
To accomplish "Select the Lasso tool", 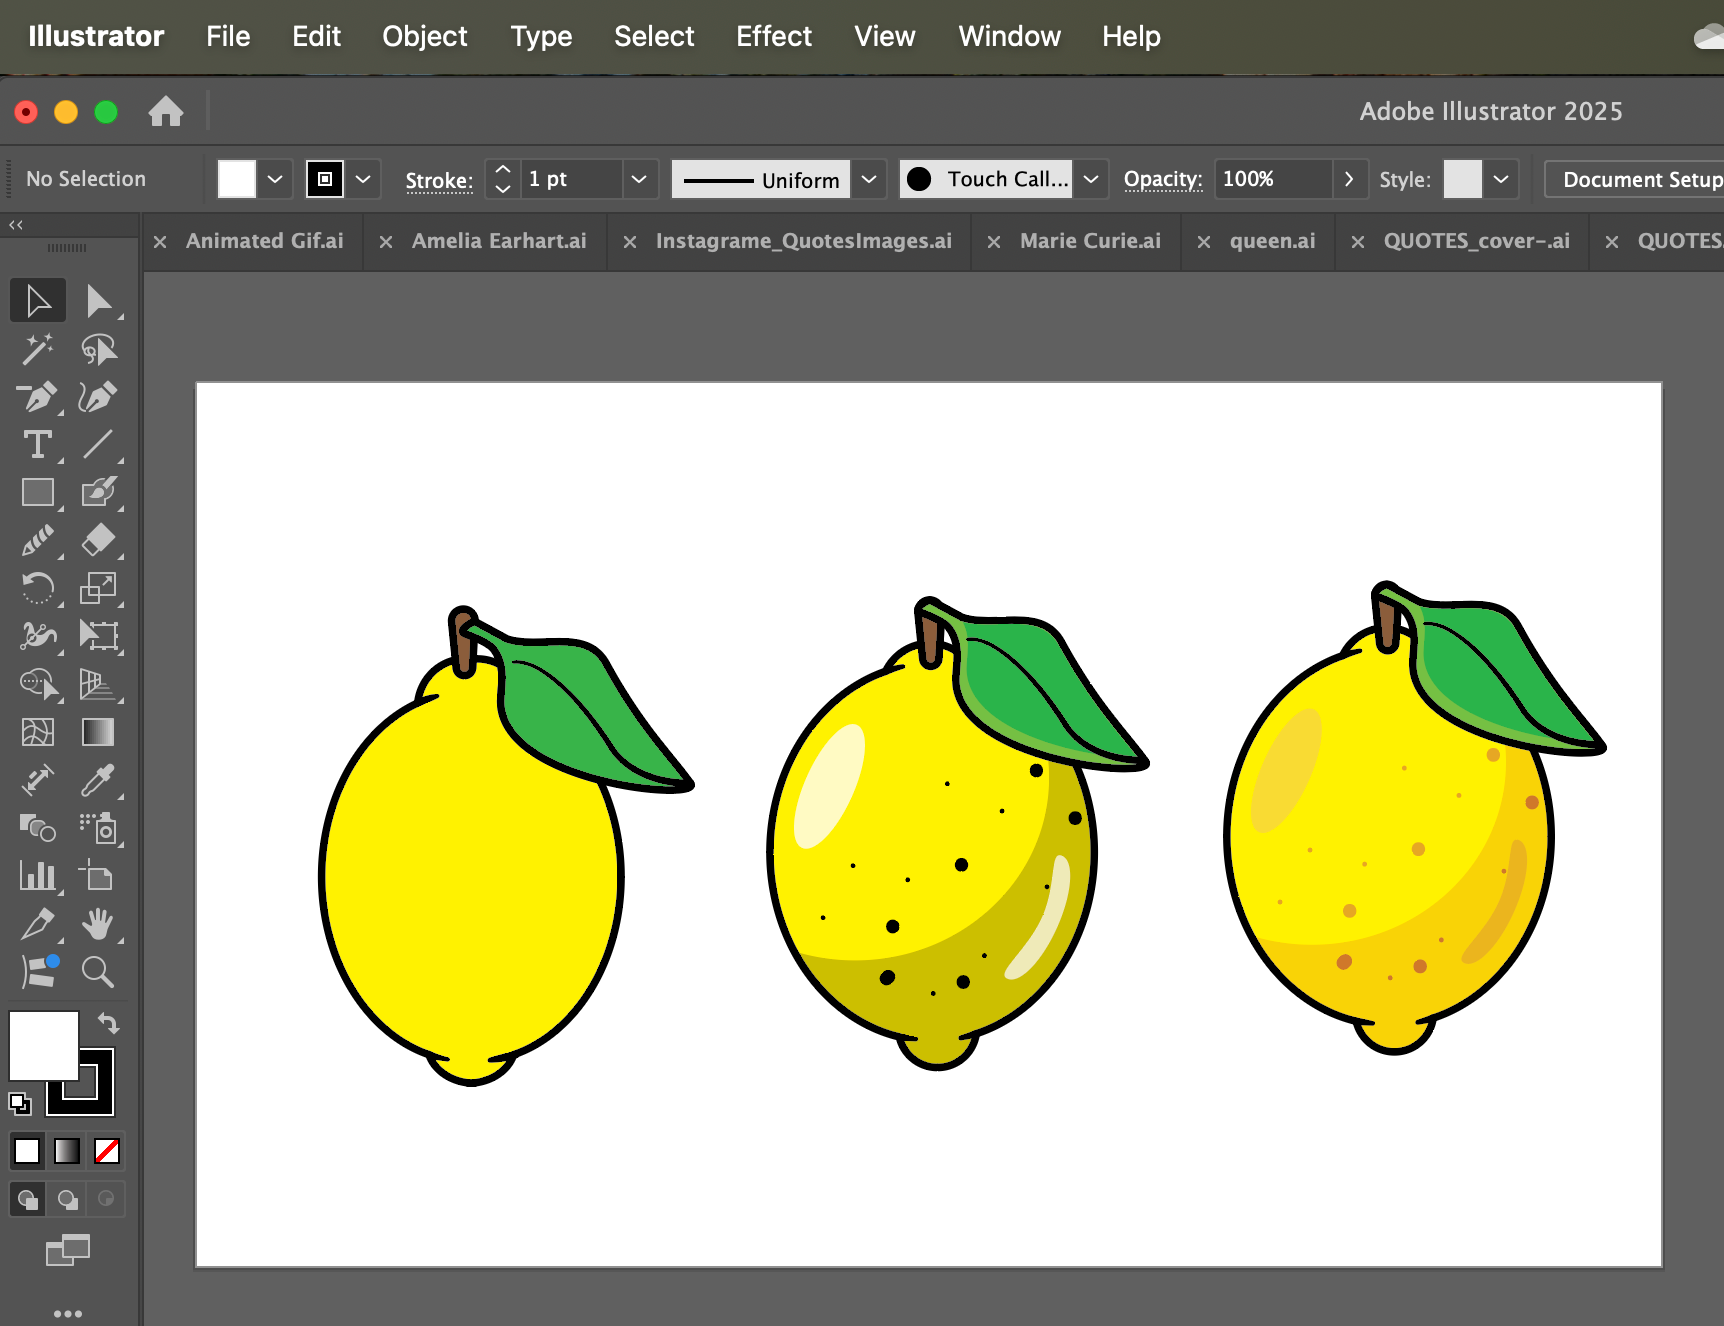I will pyautogui.click(x=98, y=349).
